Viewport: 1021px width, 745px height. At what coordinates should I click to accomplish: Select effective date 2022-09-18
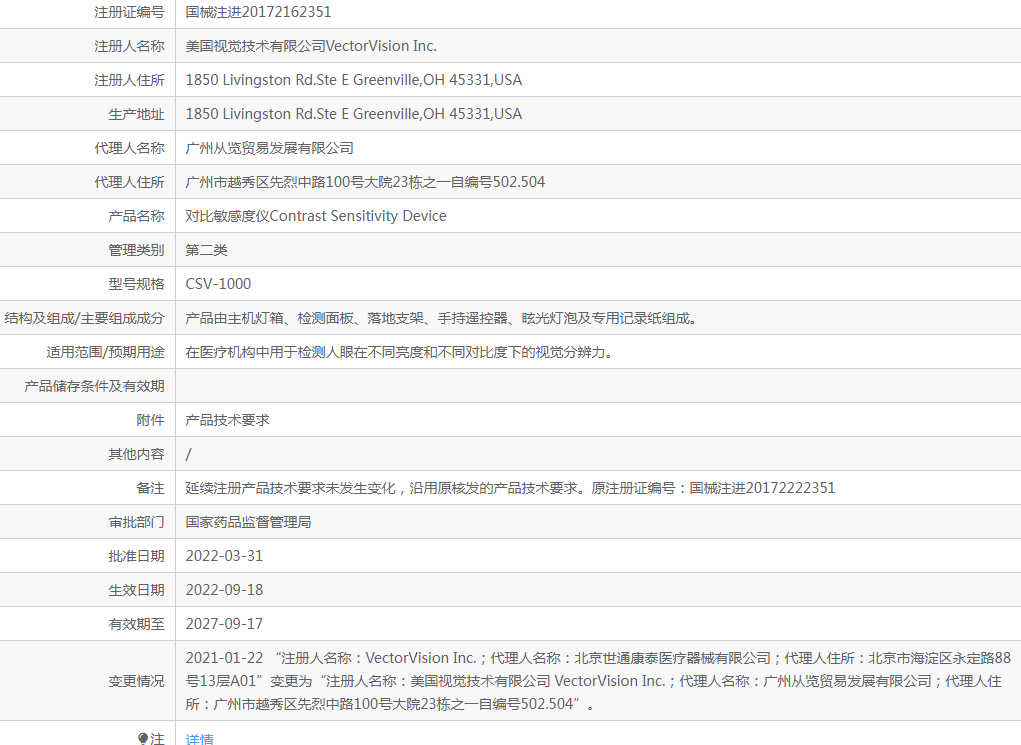(224, 589)
